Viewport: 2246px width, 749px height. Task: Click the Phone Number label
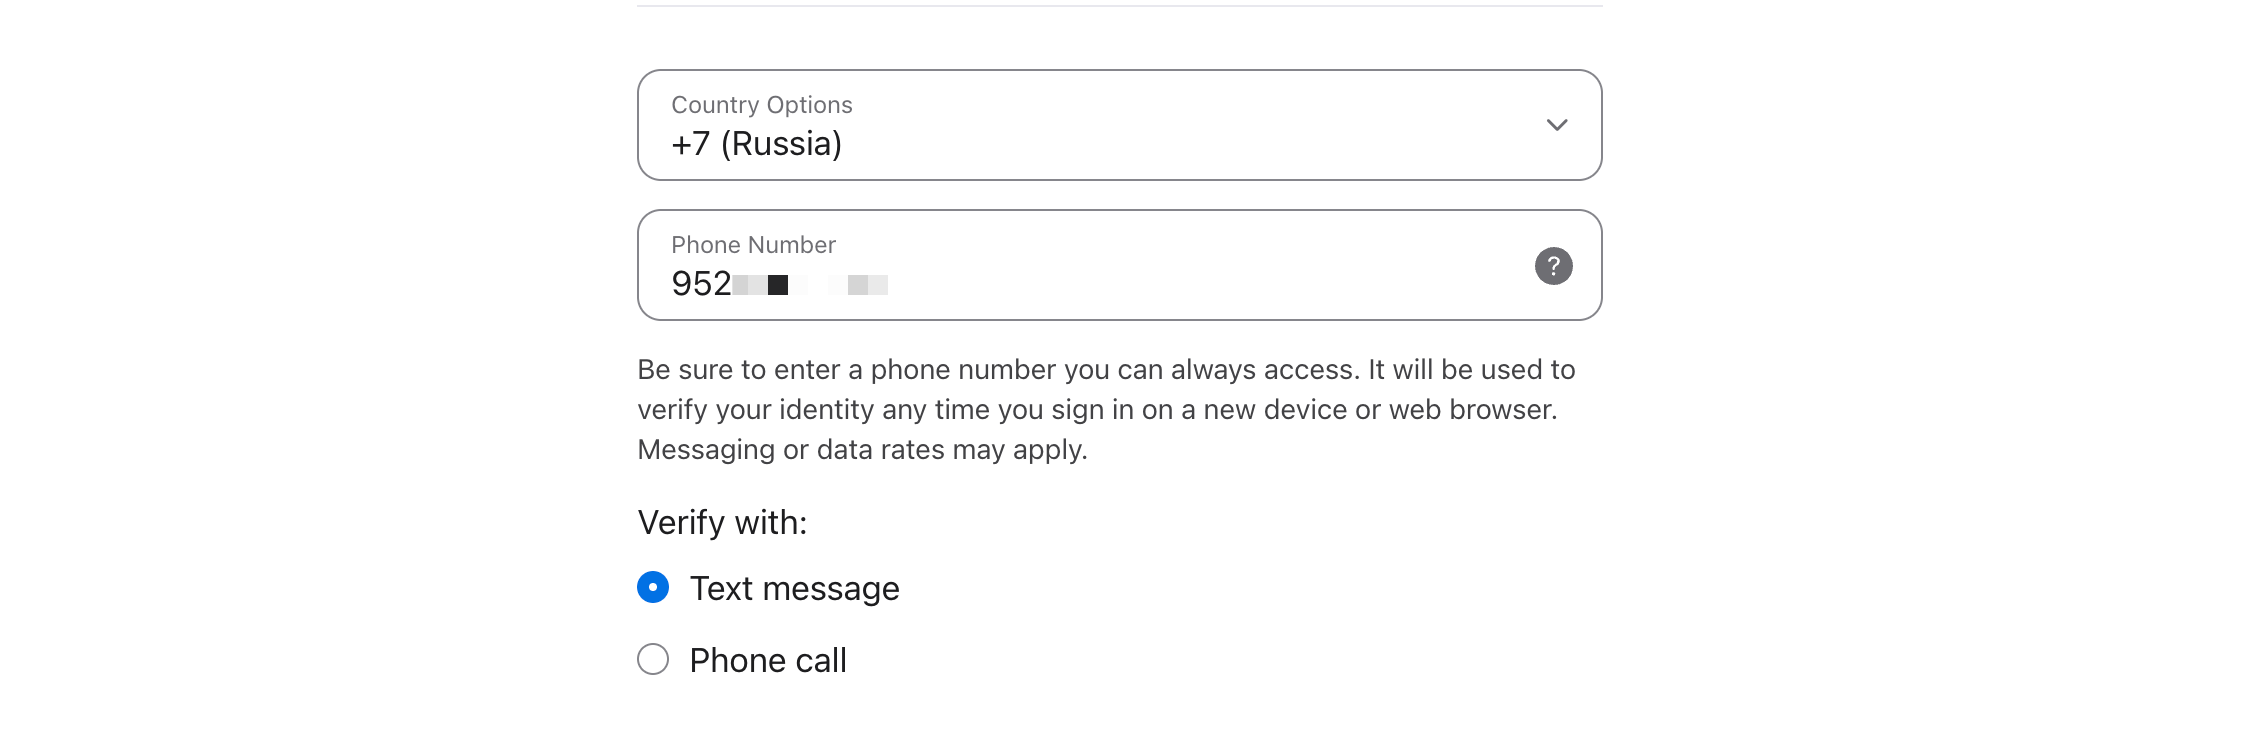[x=752, y=244]
